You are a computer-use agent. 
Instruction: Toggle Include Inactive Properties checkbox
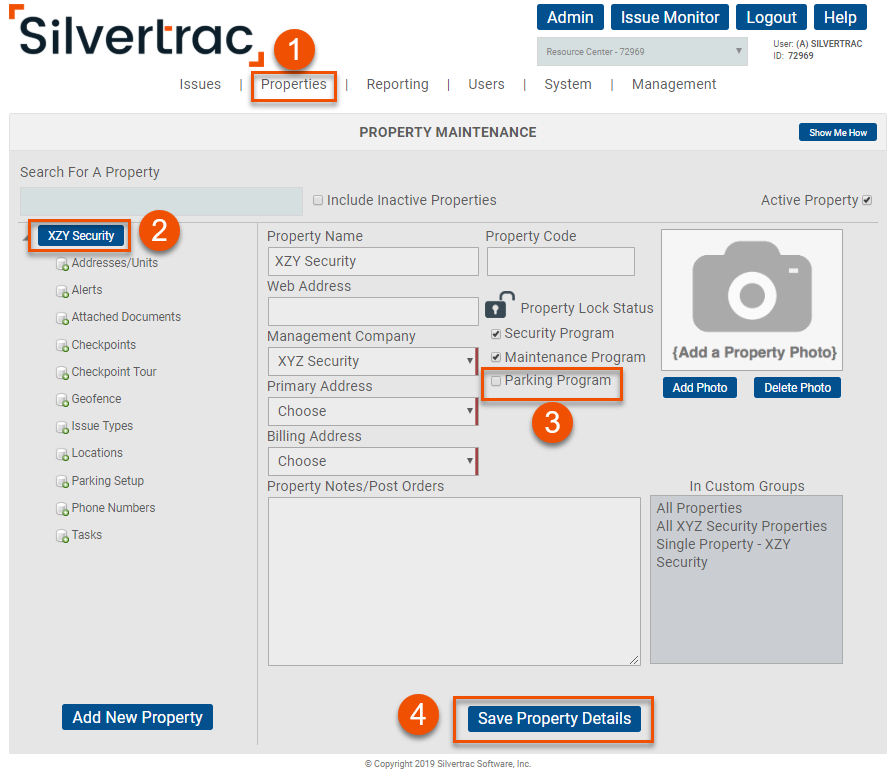coord(318,200)
